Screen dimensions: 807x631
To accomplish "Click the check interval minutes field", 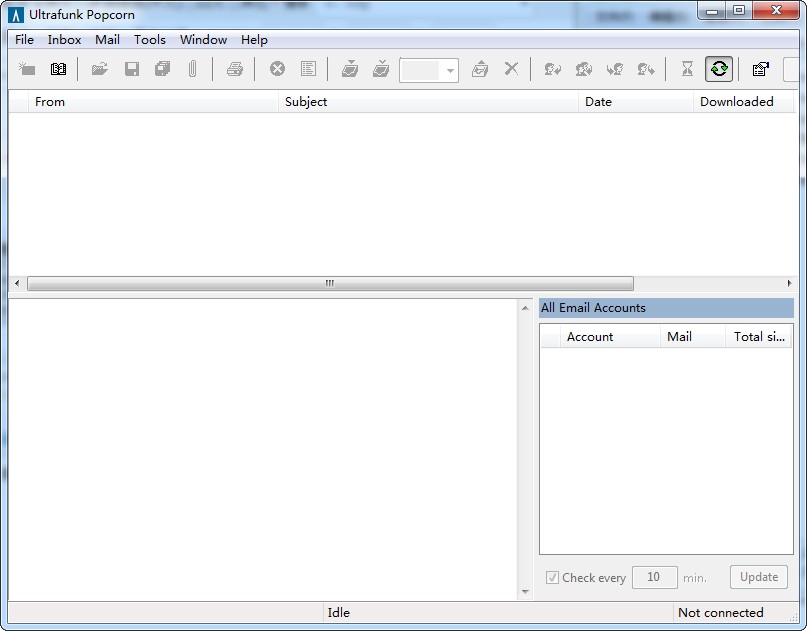I will point(655,577).
